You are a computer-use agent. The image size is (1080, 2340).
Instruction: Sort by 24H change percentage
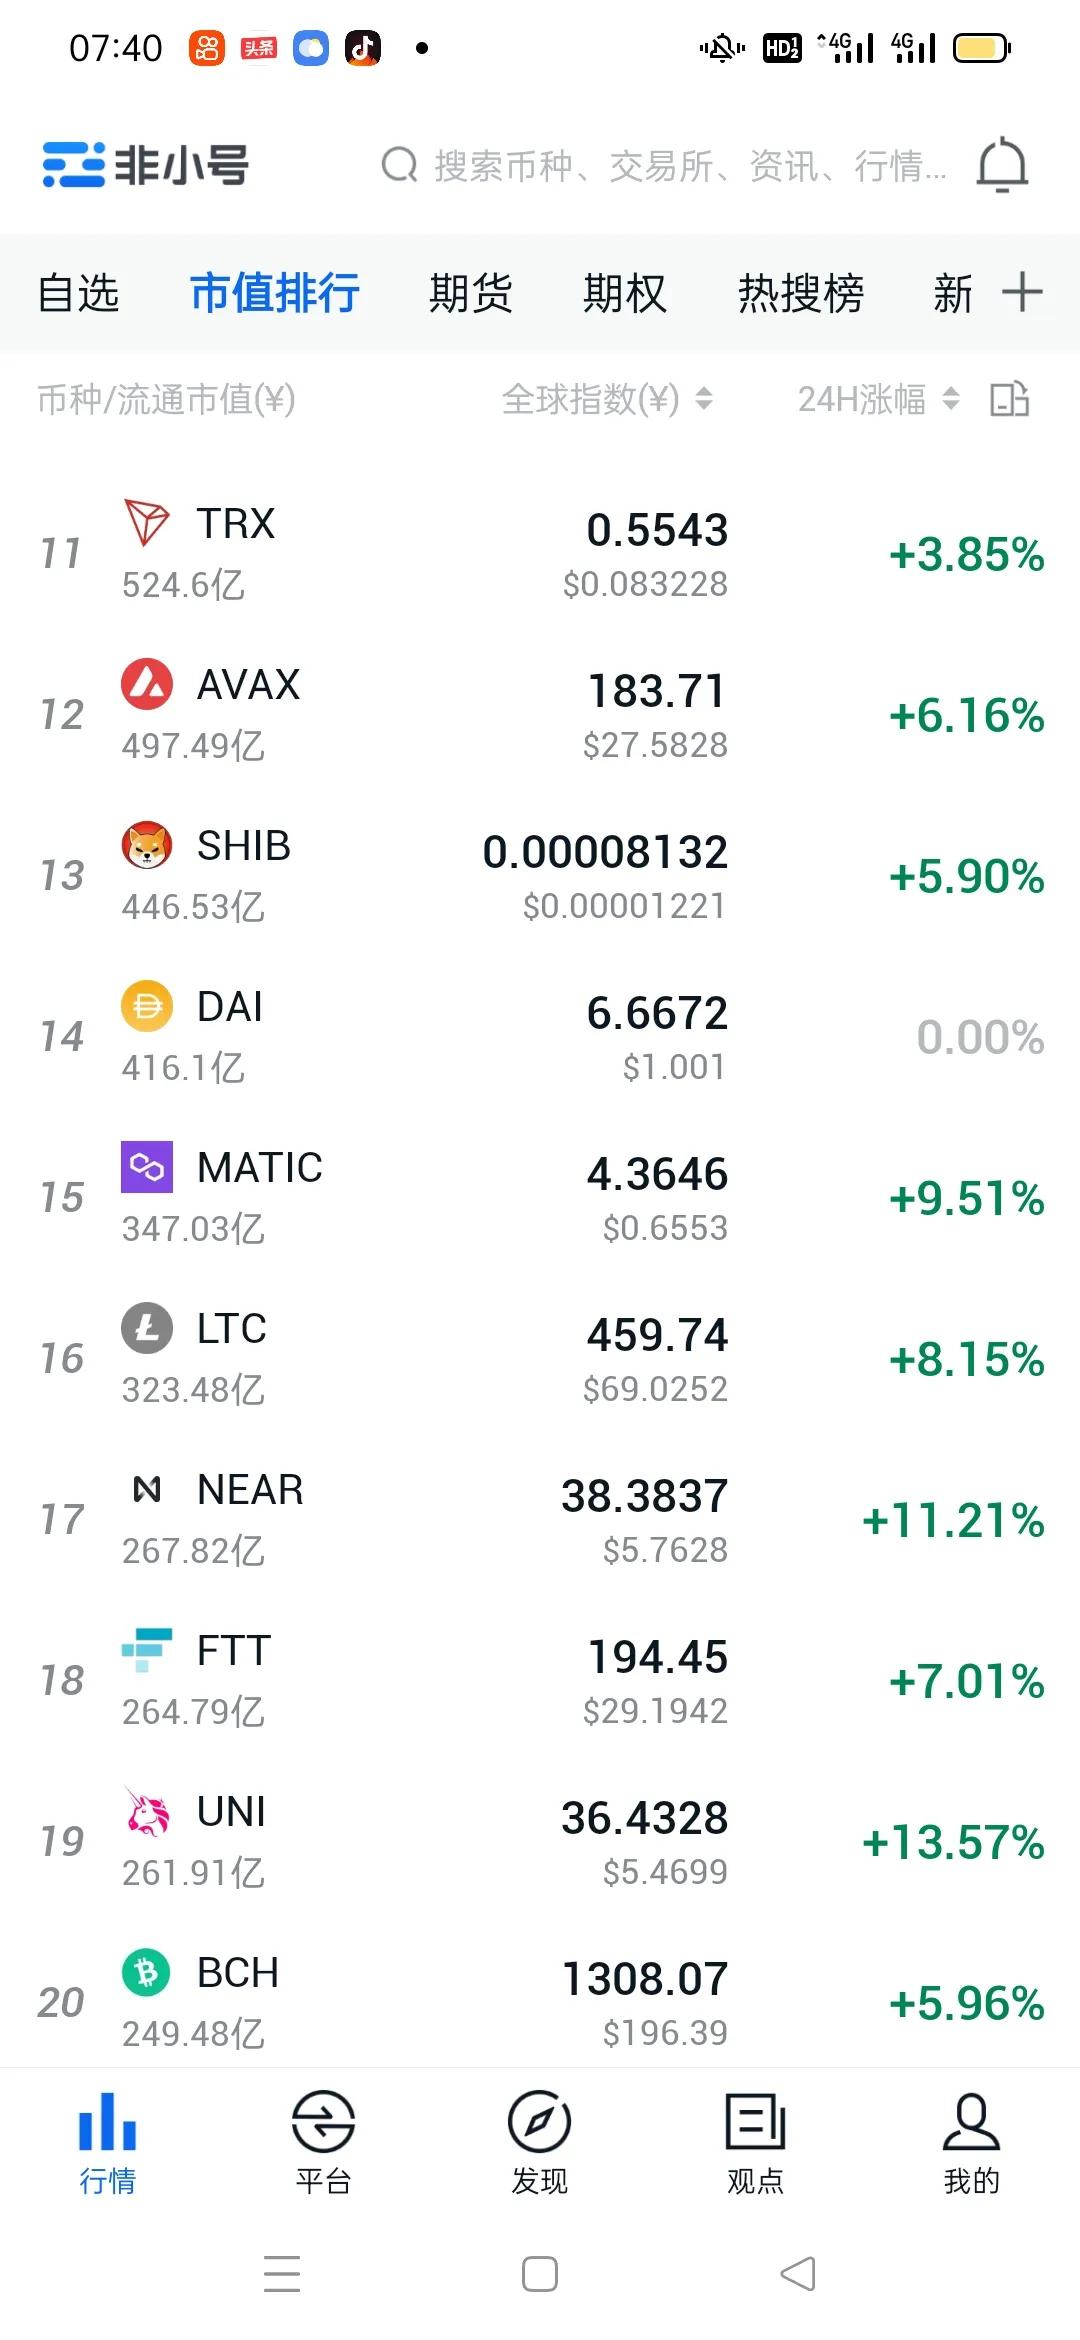877,399
